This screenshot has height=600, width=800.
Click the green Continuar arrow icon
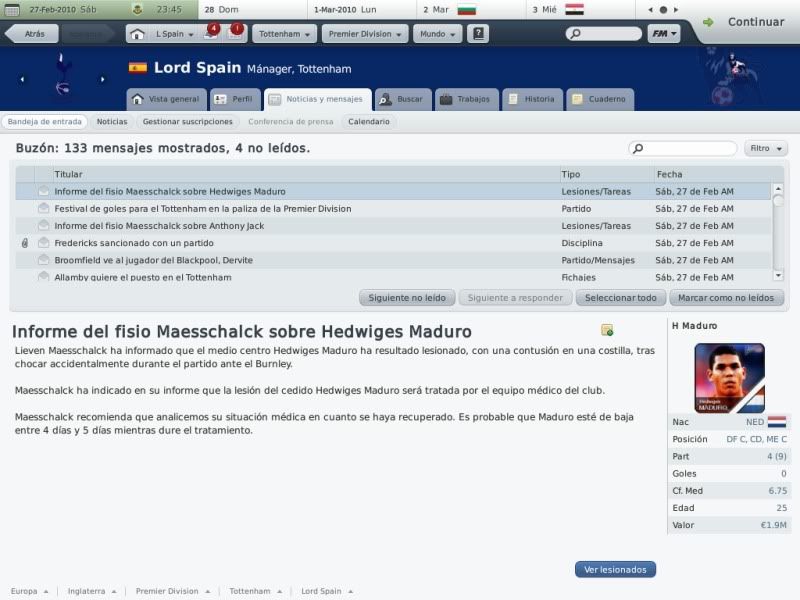(x=708, y=22)
